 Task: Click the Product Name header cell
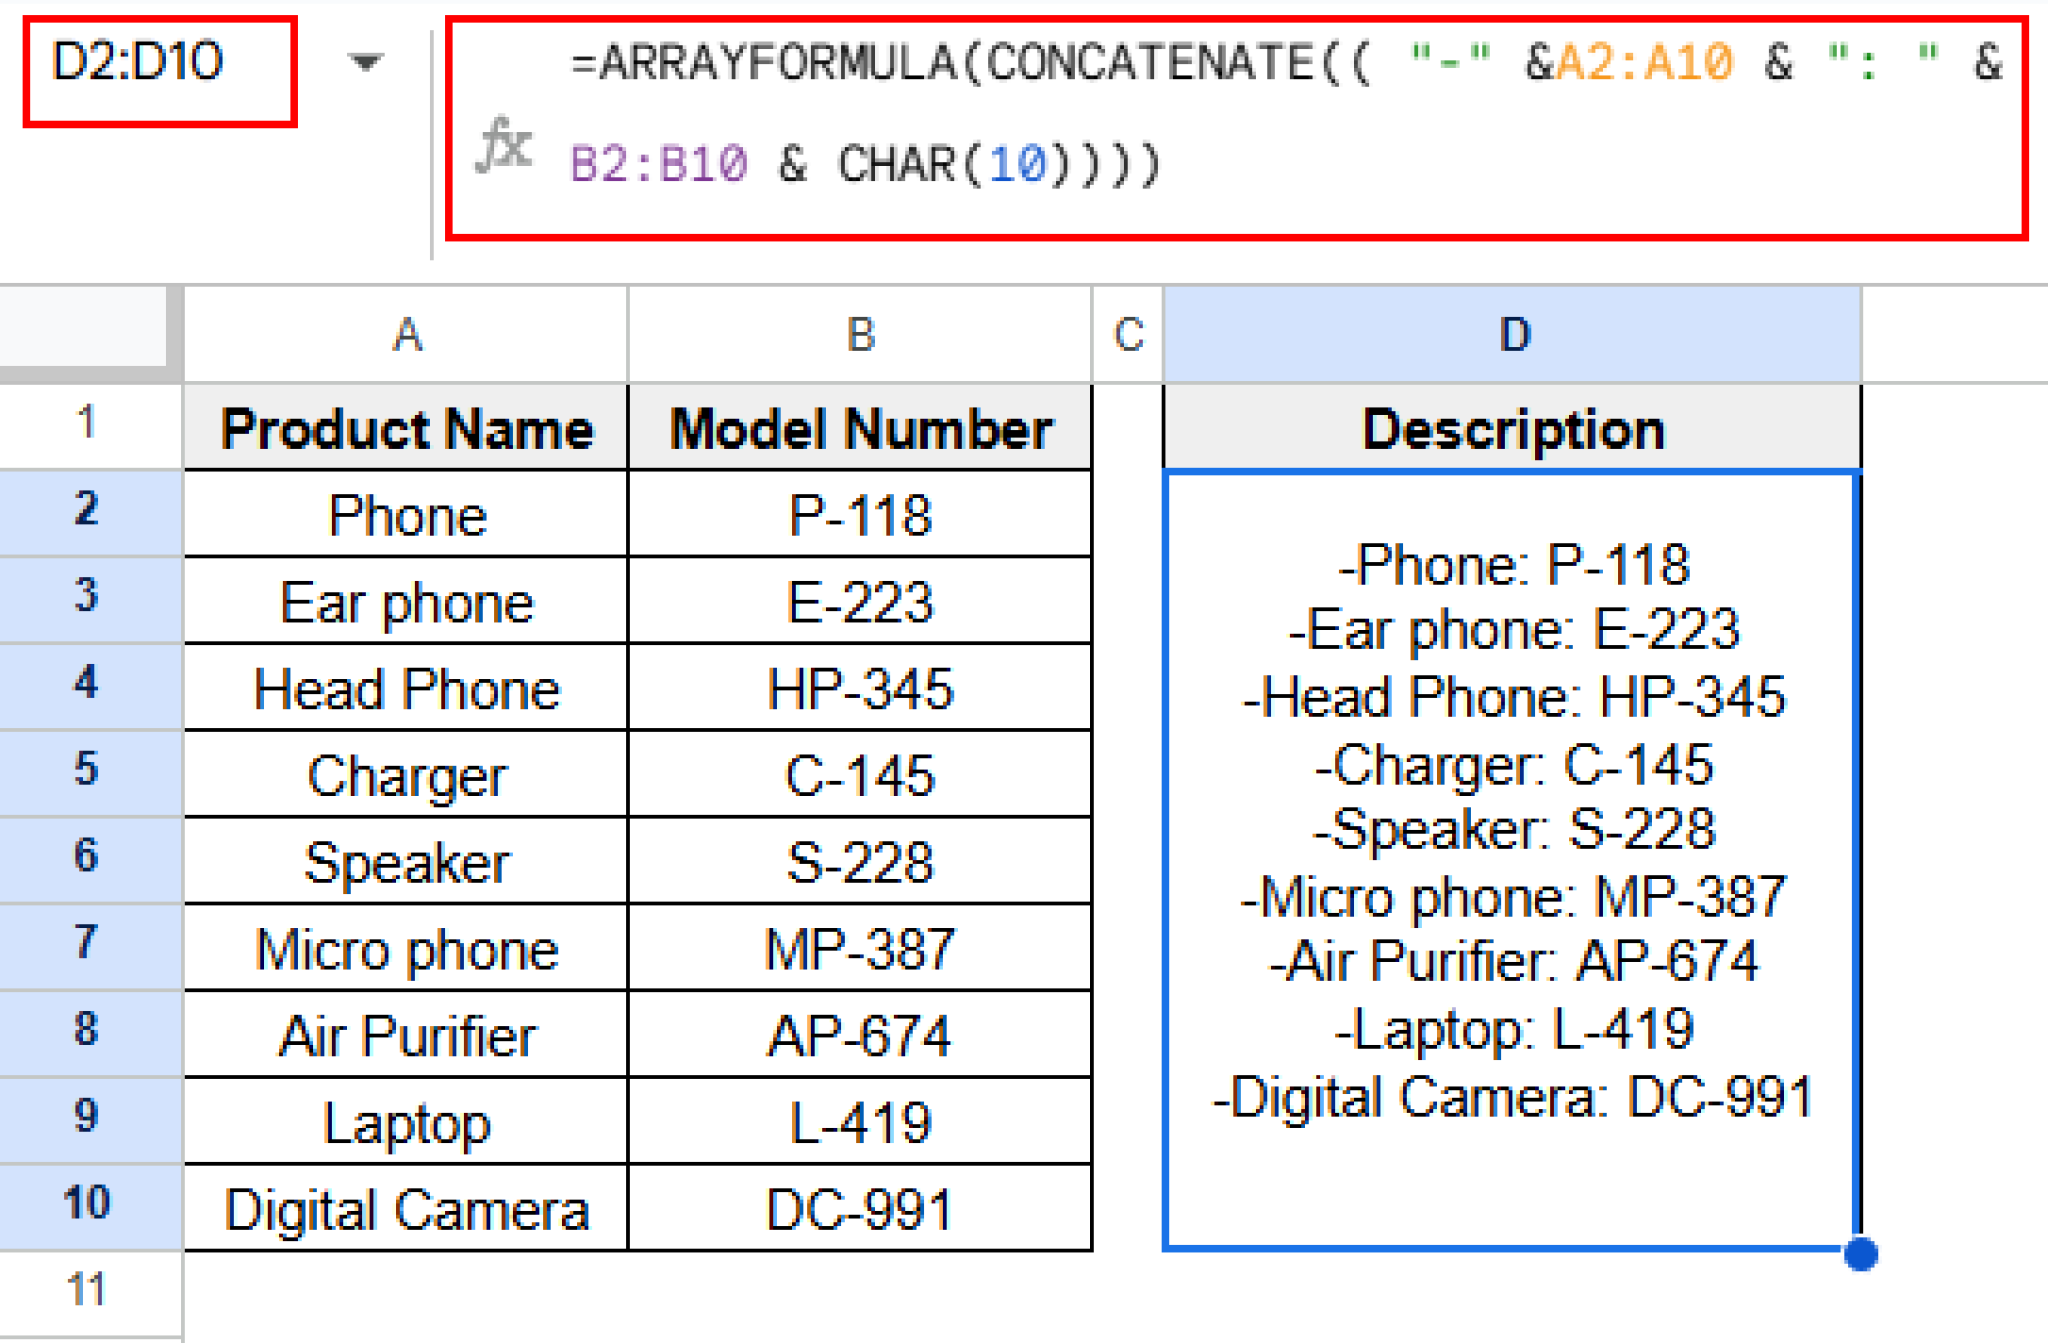point(405,428)
